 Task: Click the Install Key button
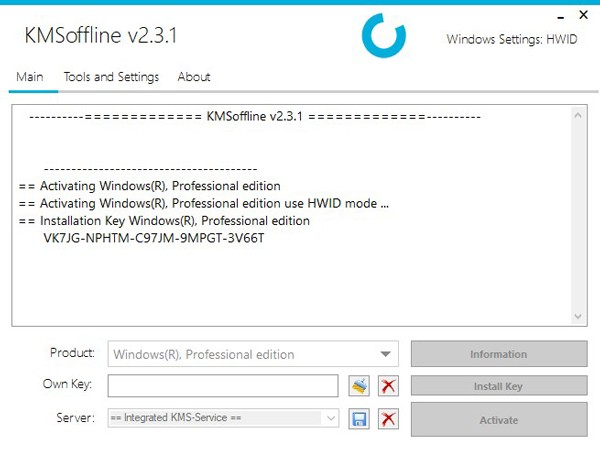pyautogui.click(x=498, y=386)
